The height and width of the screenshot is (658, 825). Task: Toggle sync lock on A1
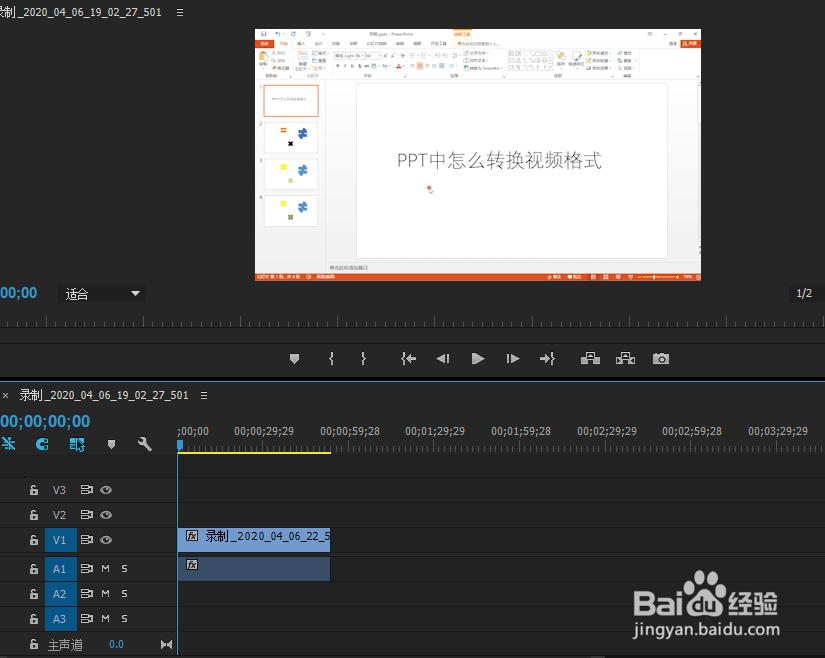pos(87,569)
